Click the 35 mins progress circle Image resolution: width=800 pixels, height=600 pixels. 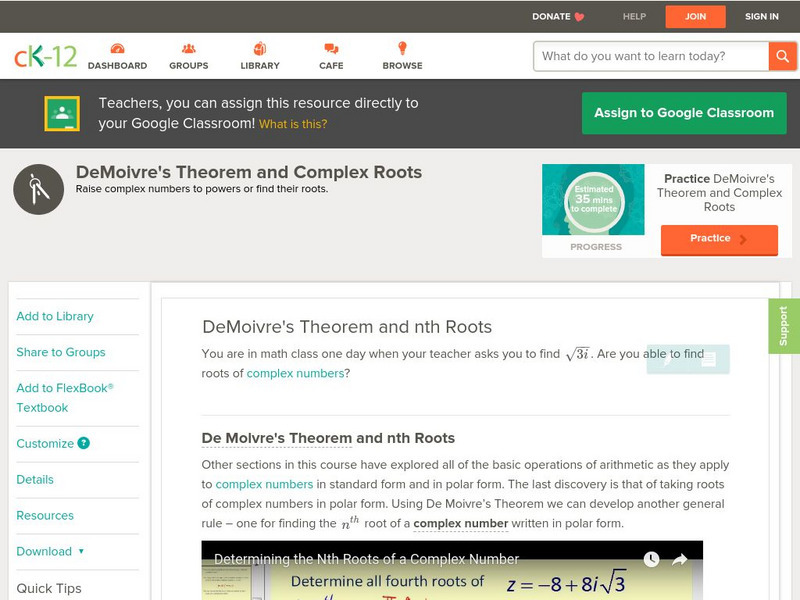click(593, 200)
